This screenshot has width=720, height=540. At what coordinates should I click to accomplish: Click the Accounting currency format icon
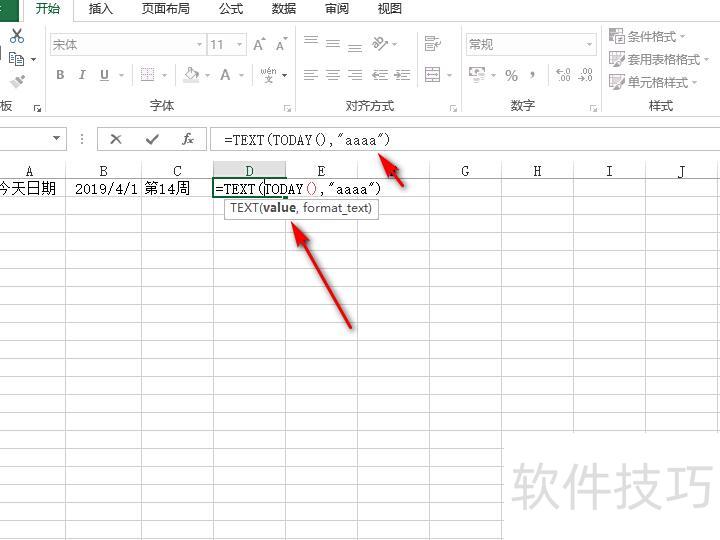[x=477, y=74]
